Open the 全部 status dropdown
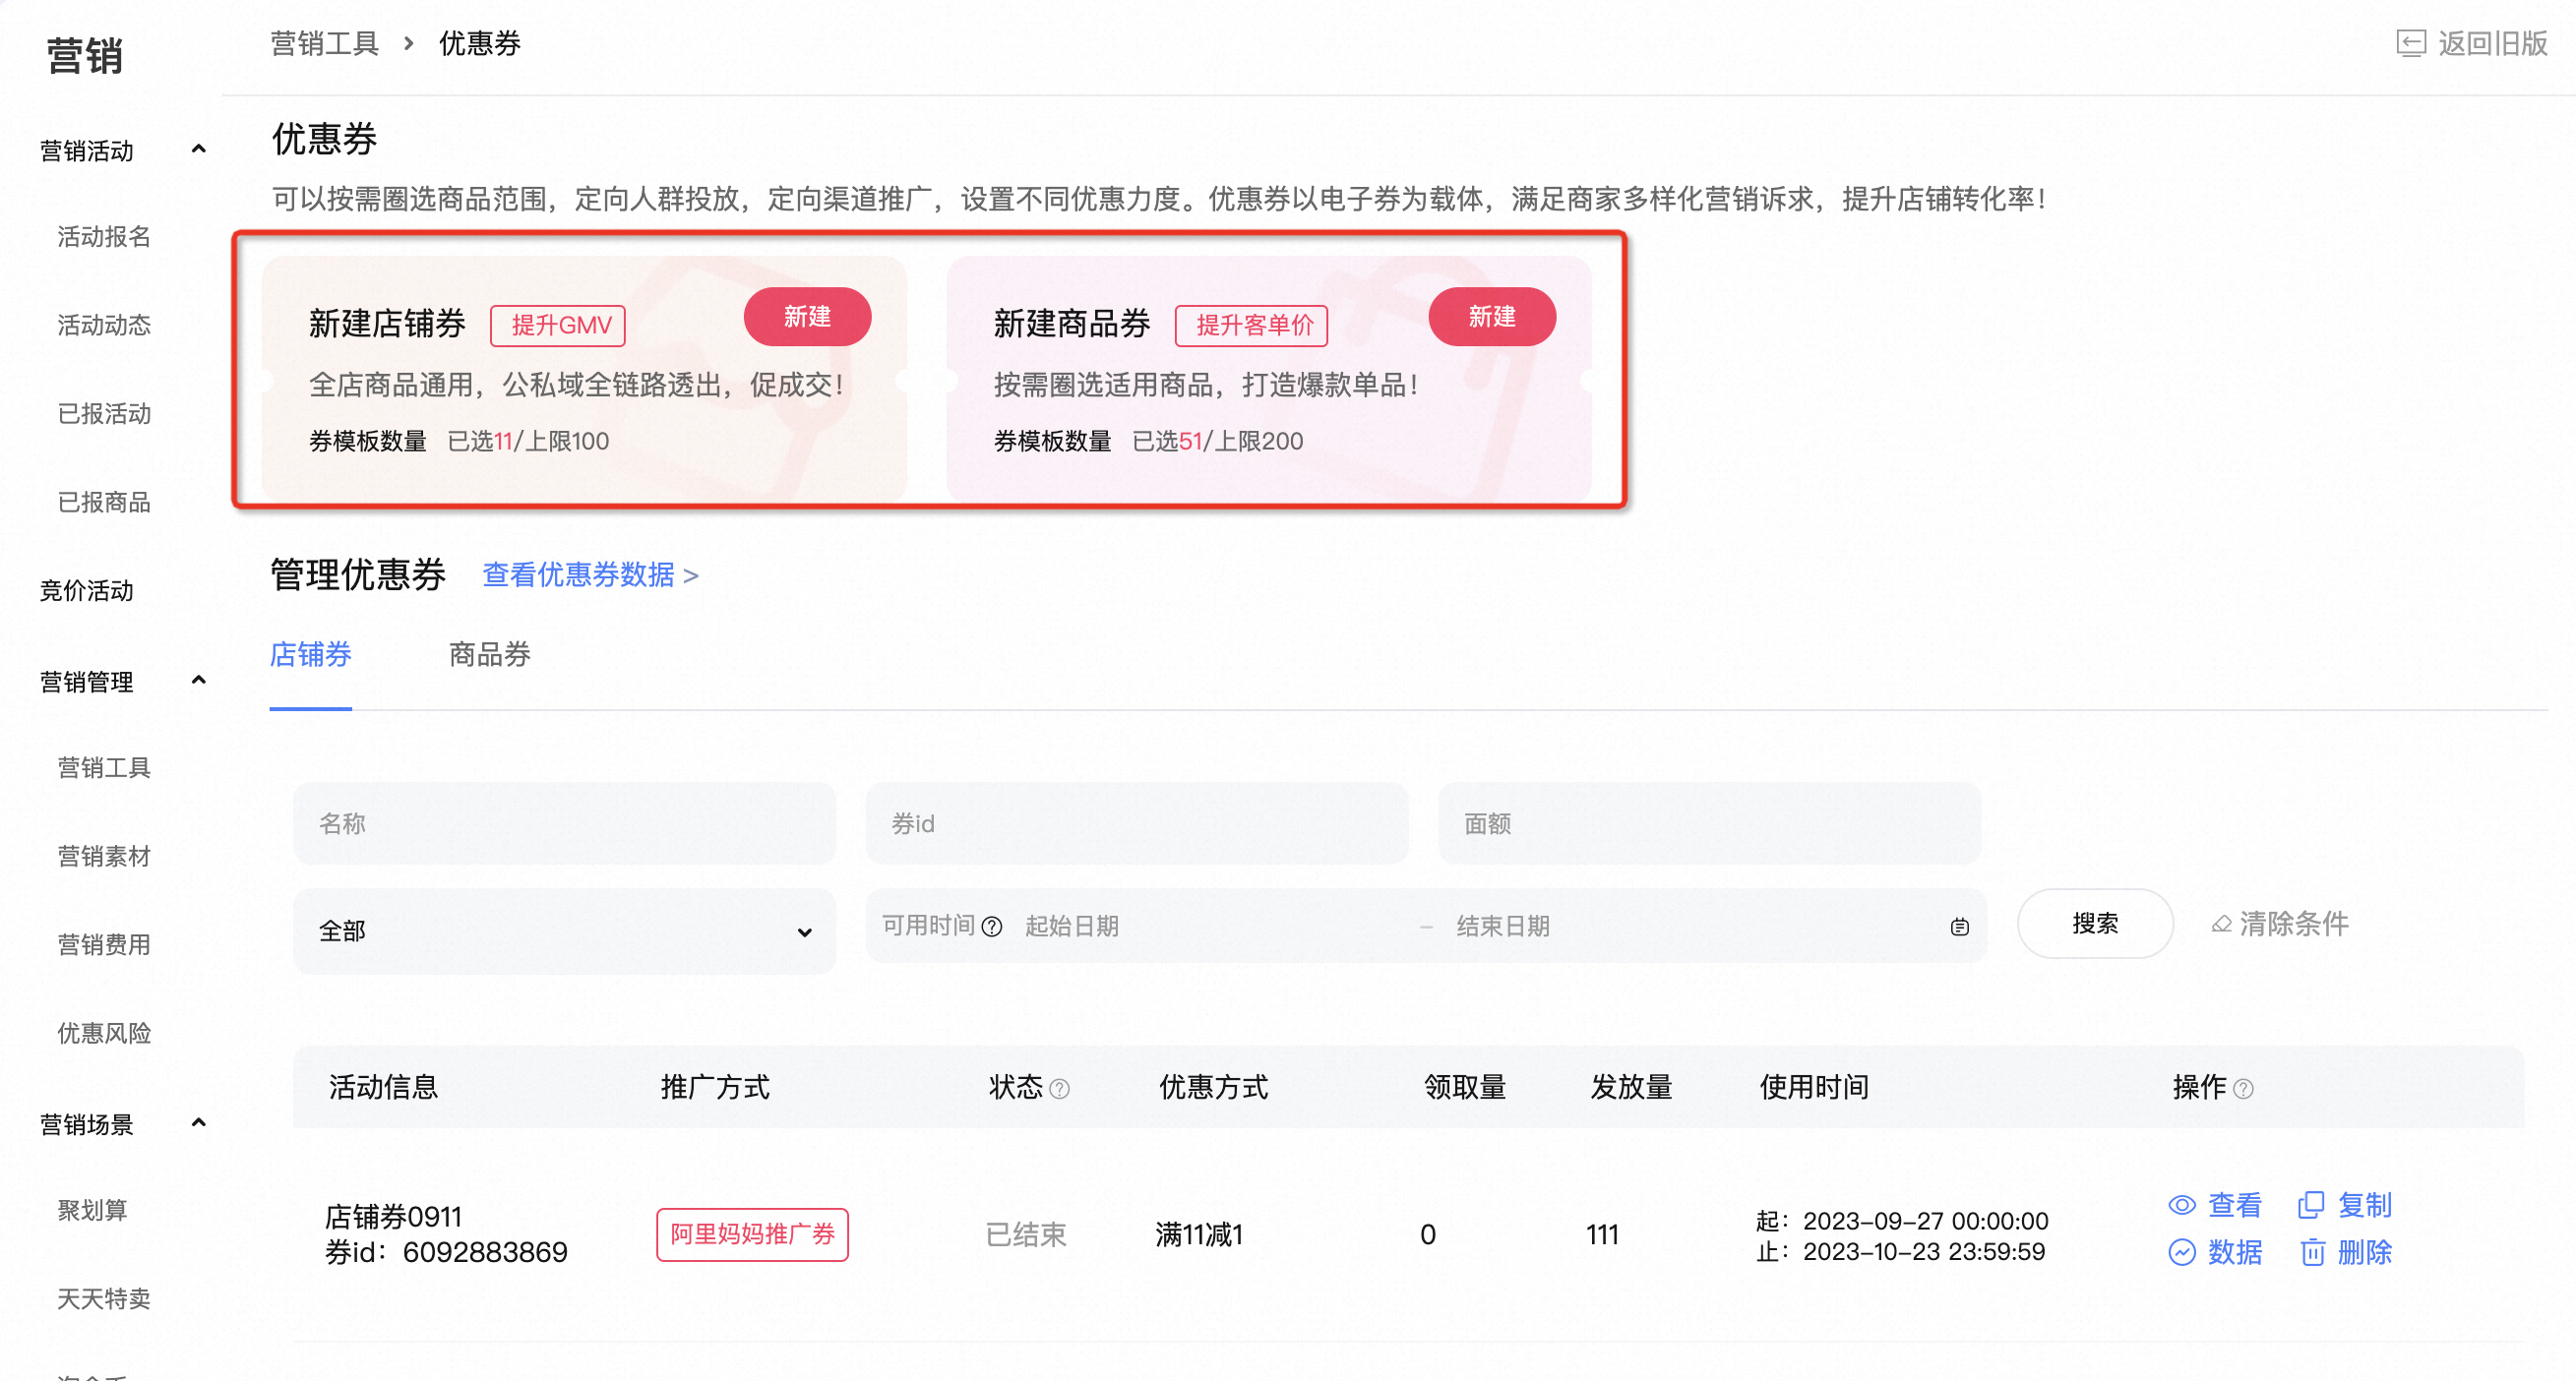 click(564, 931)
